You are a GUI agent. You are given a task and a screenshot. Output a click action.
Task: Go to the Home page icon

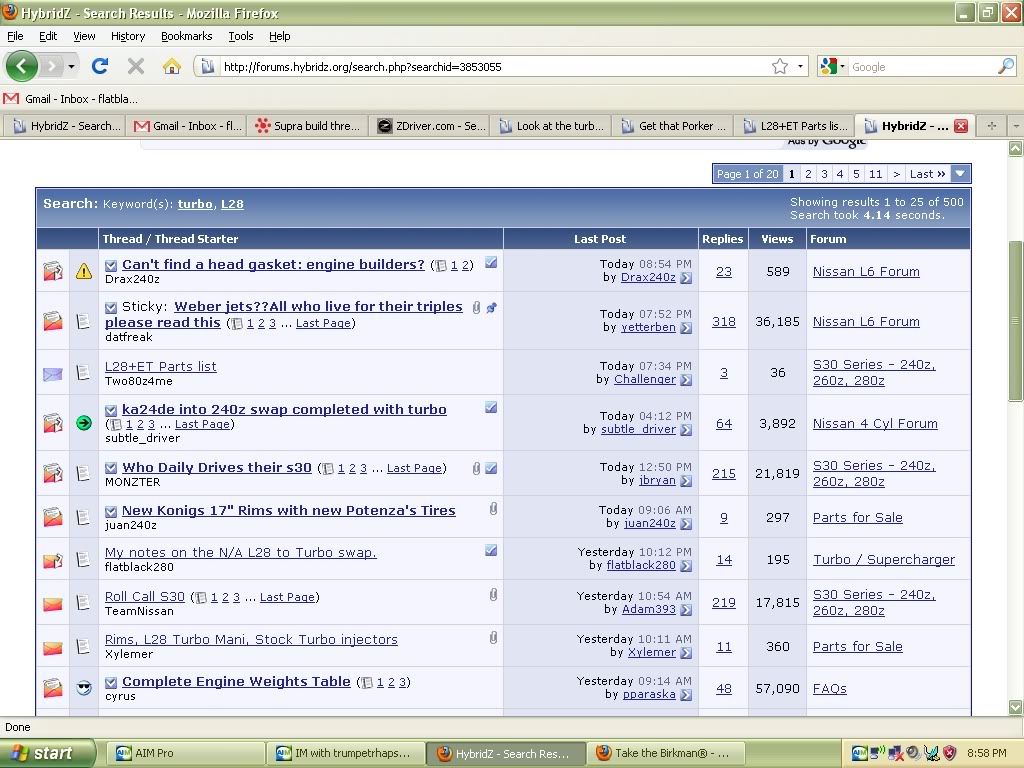pos(172,67)
